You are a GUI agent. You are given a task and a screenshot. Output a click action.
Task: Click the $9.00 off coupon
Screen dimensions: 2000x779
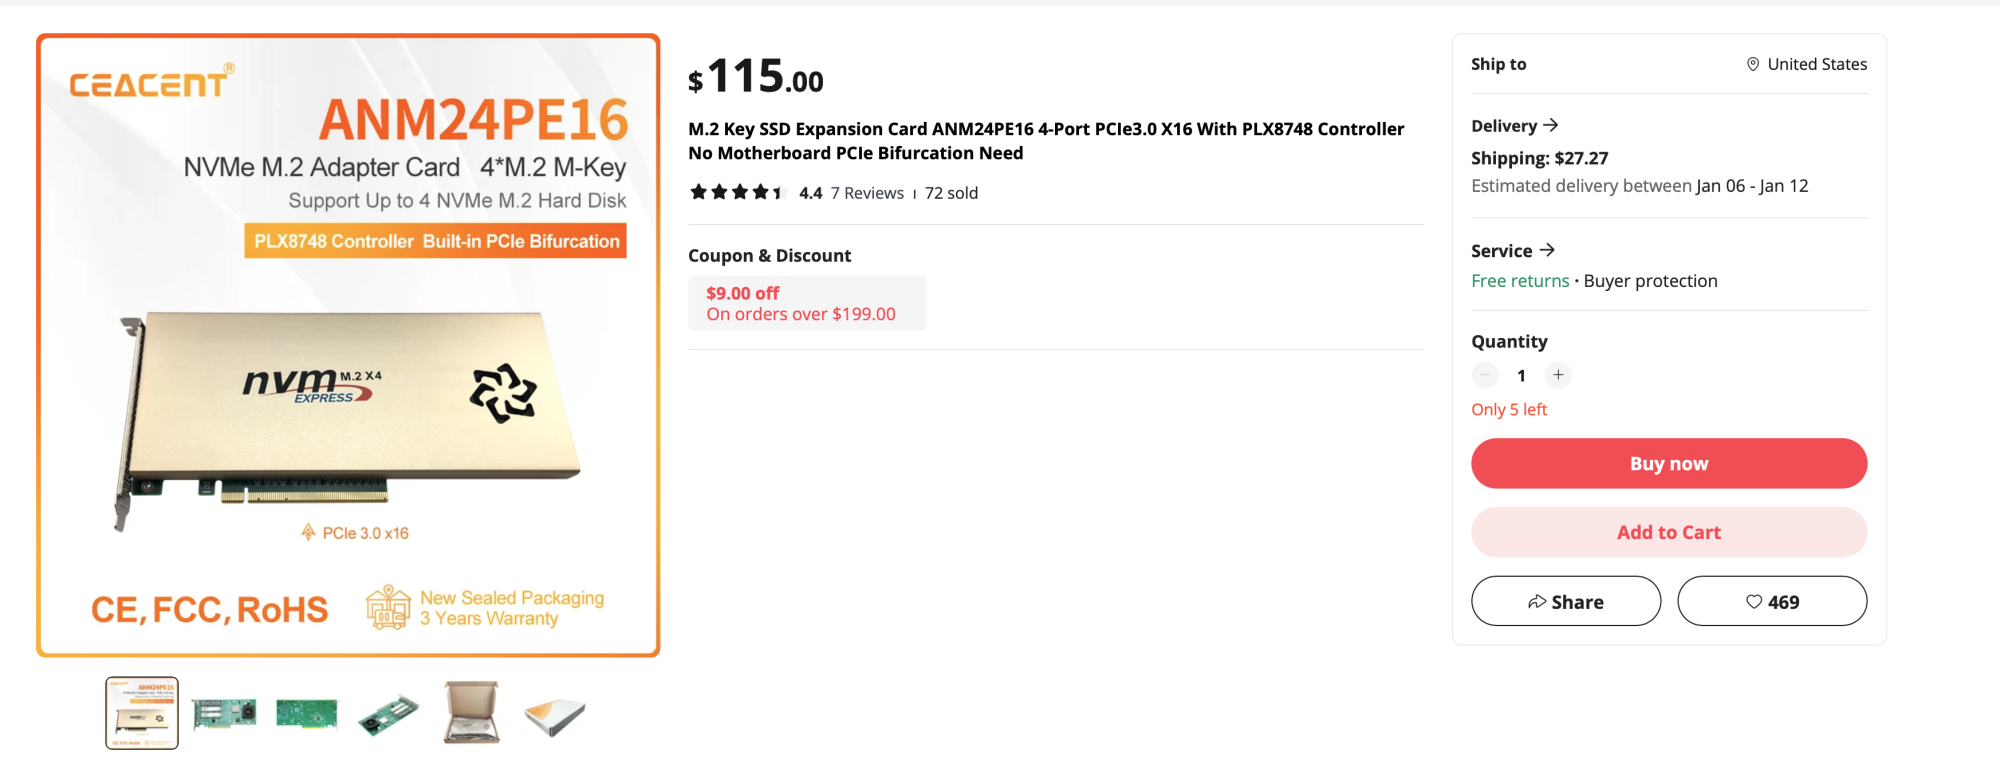point(806,303)
